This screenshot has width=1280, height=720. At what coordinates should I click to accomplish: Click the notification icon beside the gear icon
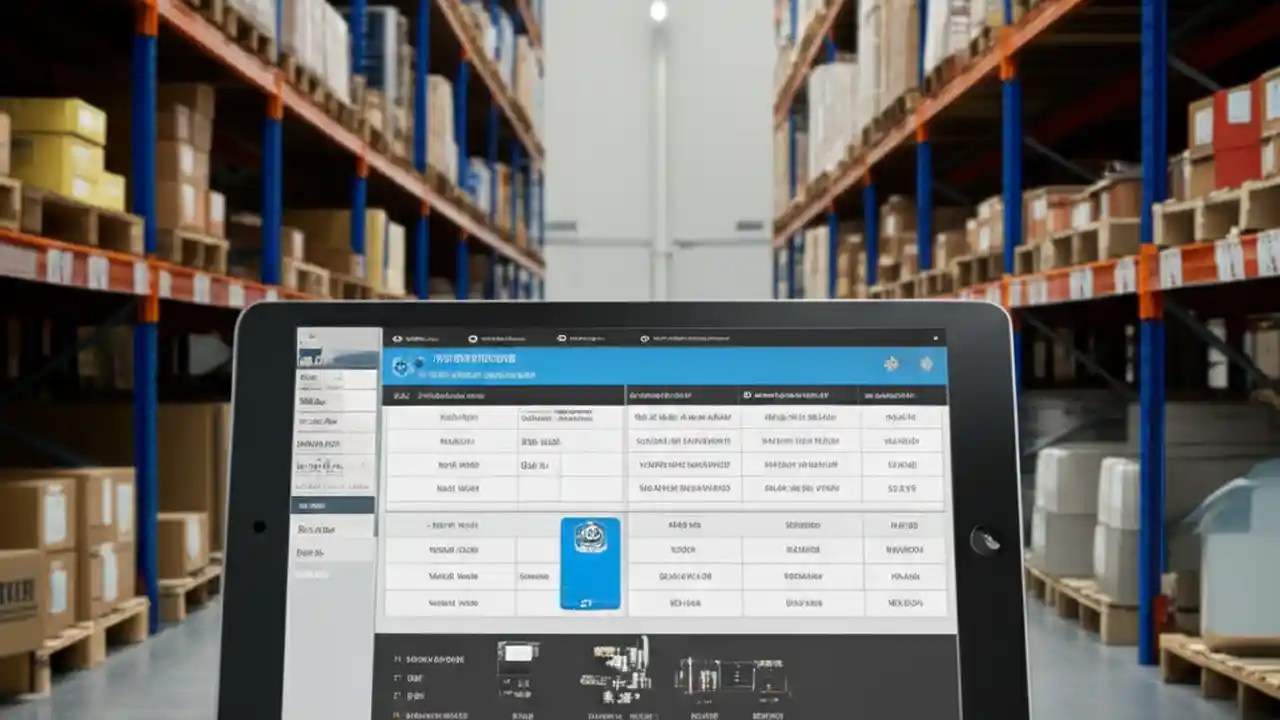pos(928,365)
